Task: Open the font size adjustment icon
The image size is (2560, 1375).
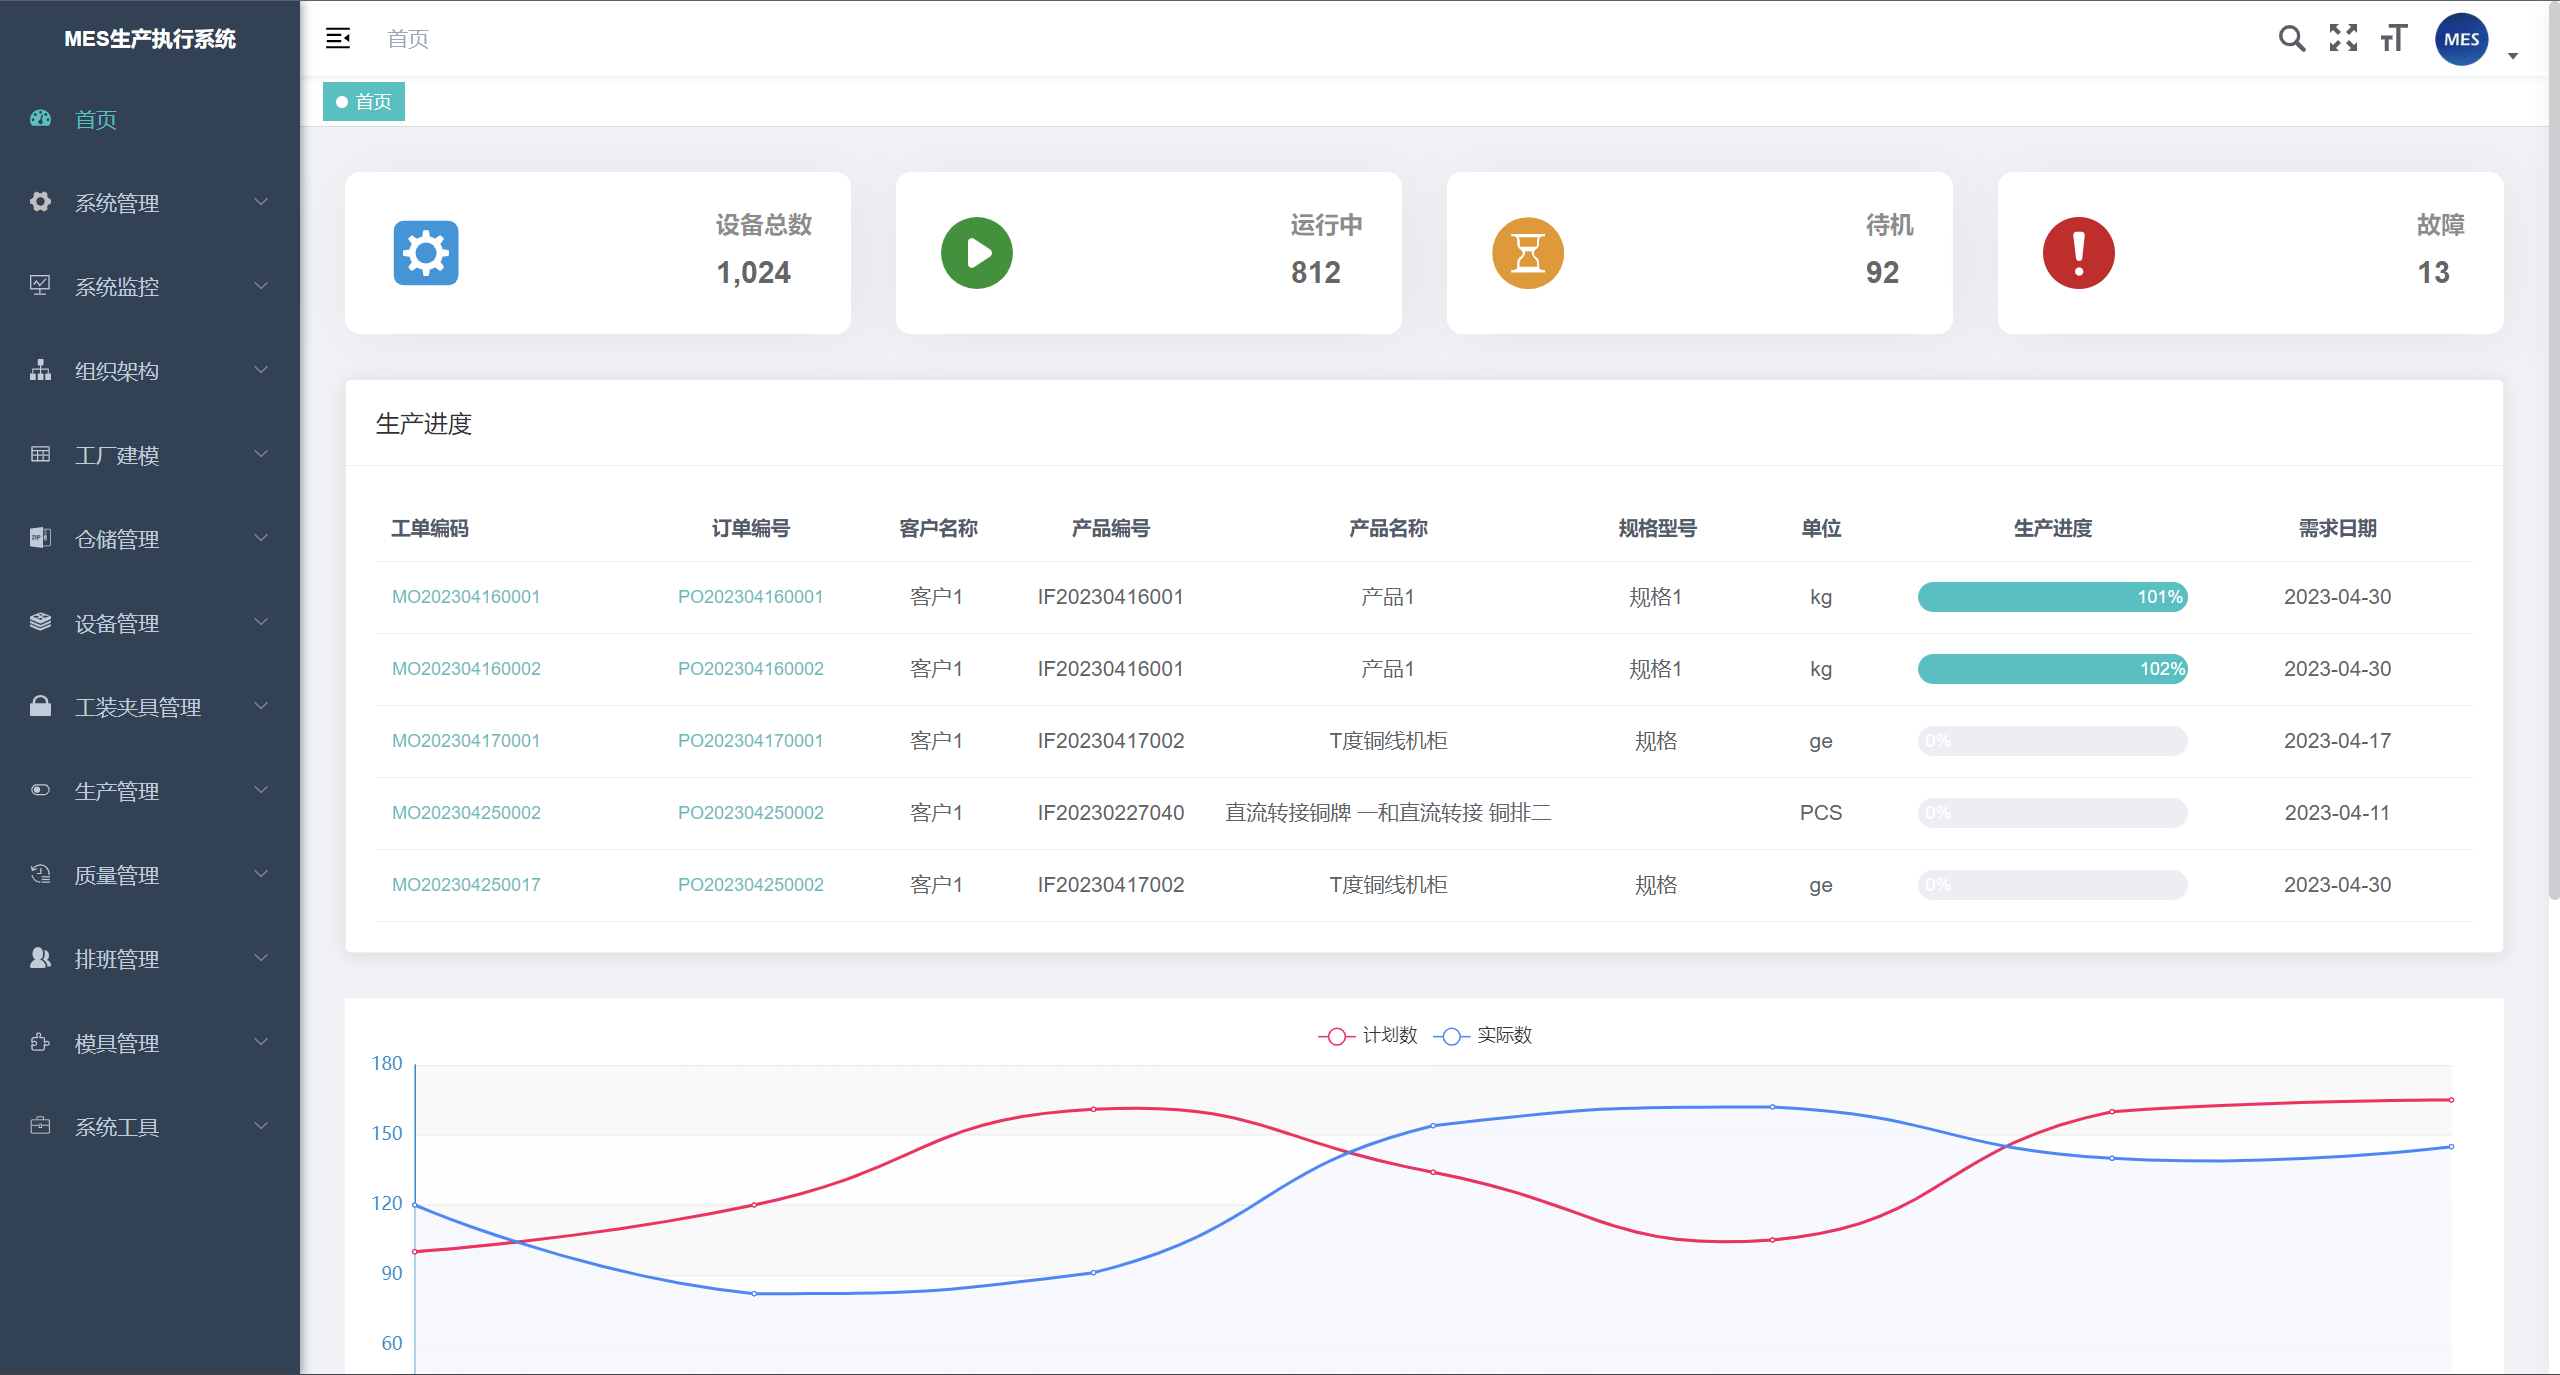Action: coord(2394,38)
